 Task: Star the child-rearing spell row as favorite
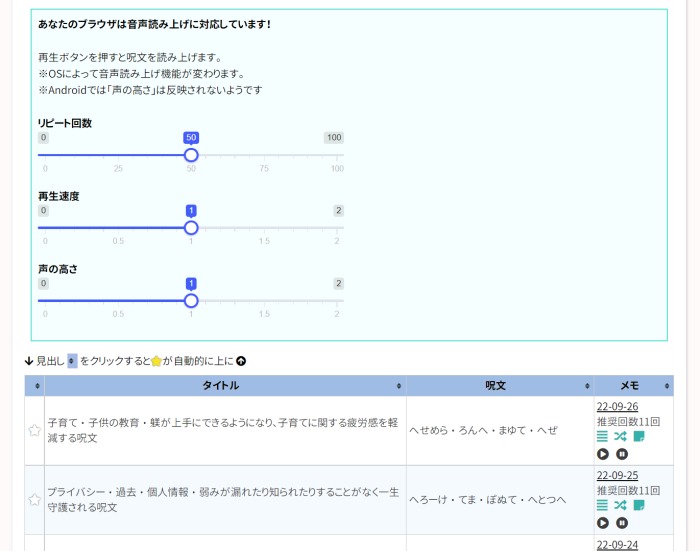click(35, 431)
